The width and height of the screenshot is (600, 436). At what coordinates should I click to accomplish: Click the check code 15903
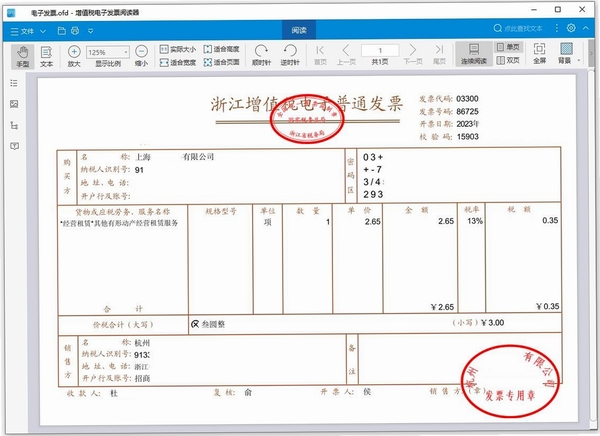468,137
